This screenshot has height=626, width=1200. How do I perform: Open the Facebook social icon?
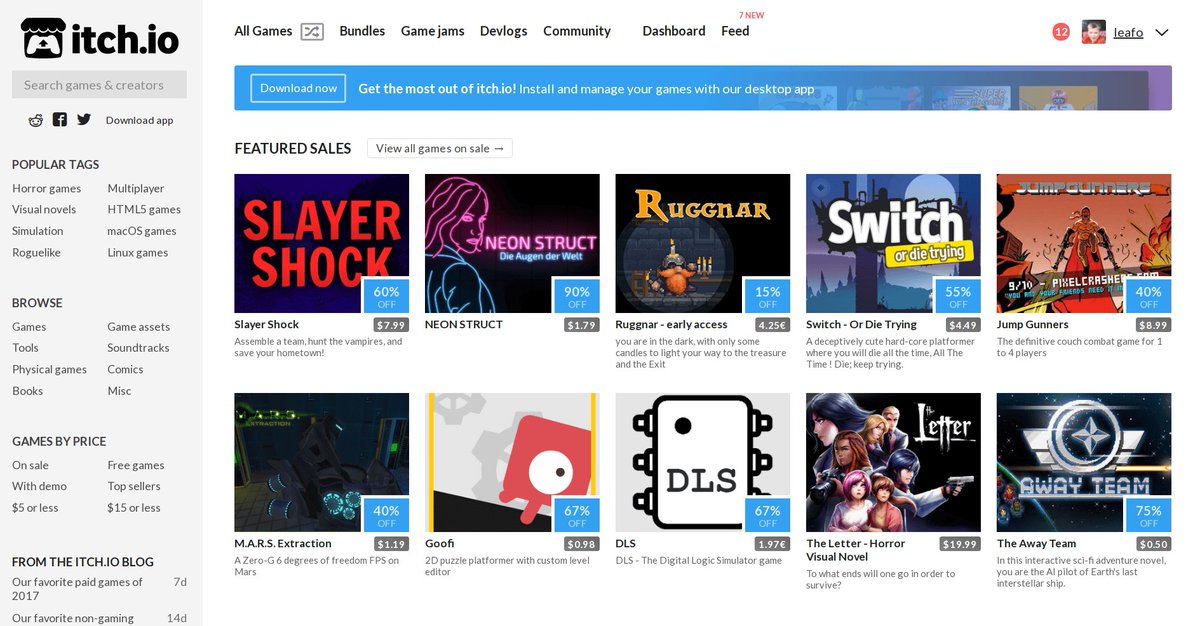point(60,120)
